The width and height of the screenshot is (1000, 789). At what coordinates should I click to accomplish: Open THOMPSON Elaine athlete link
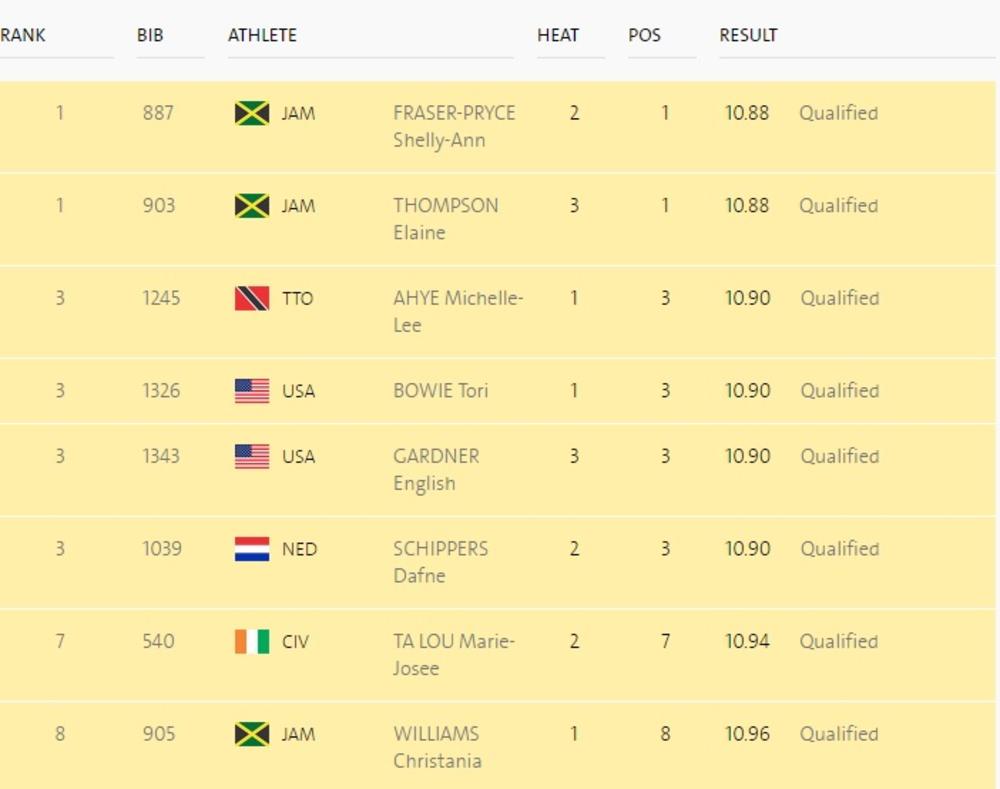pyautogui.click(x=445, y=218)
